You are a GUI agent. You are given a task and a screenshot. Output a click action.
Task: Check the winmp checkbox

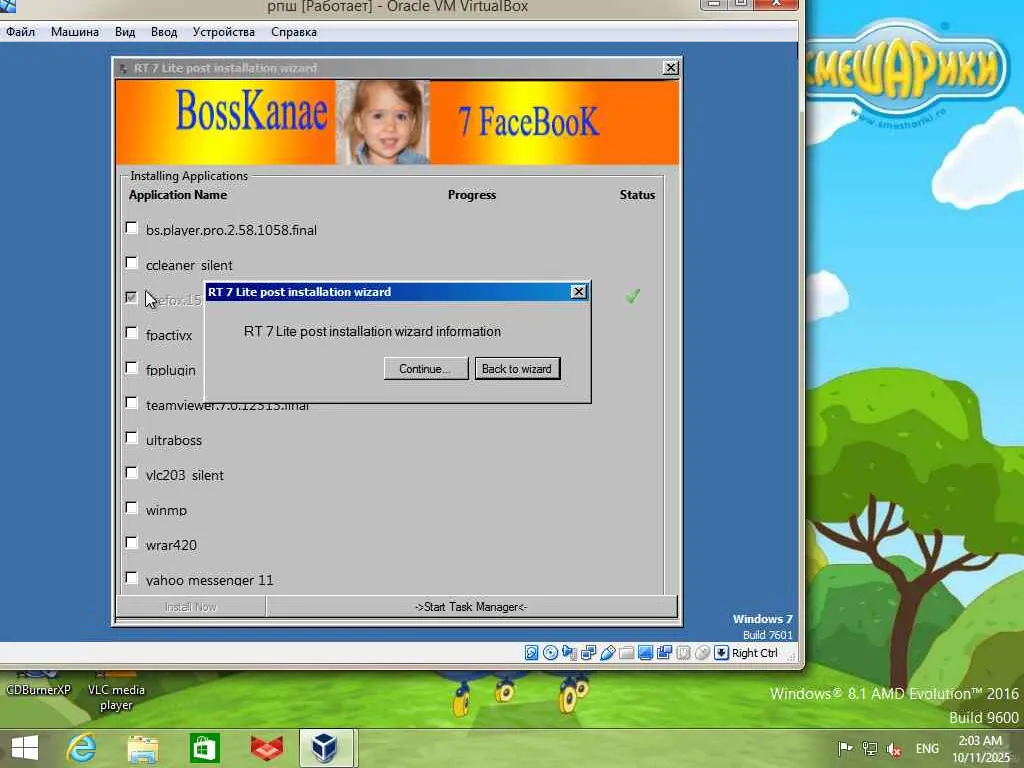pos(131,507)
